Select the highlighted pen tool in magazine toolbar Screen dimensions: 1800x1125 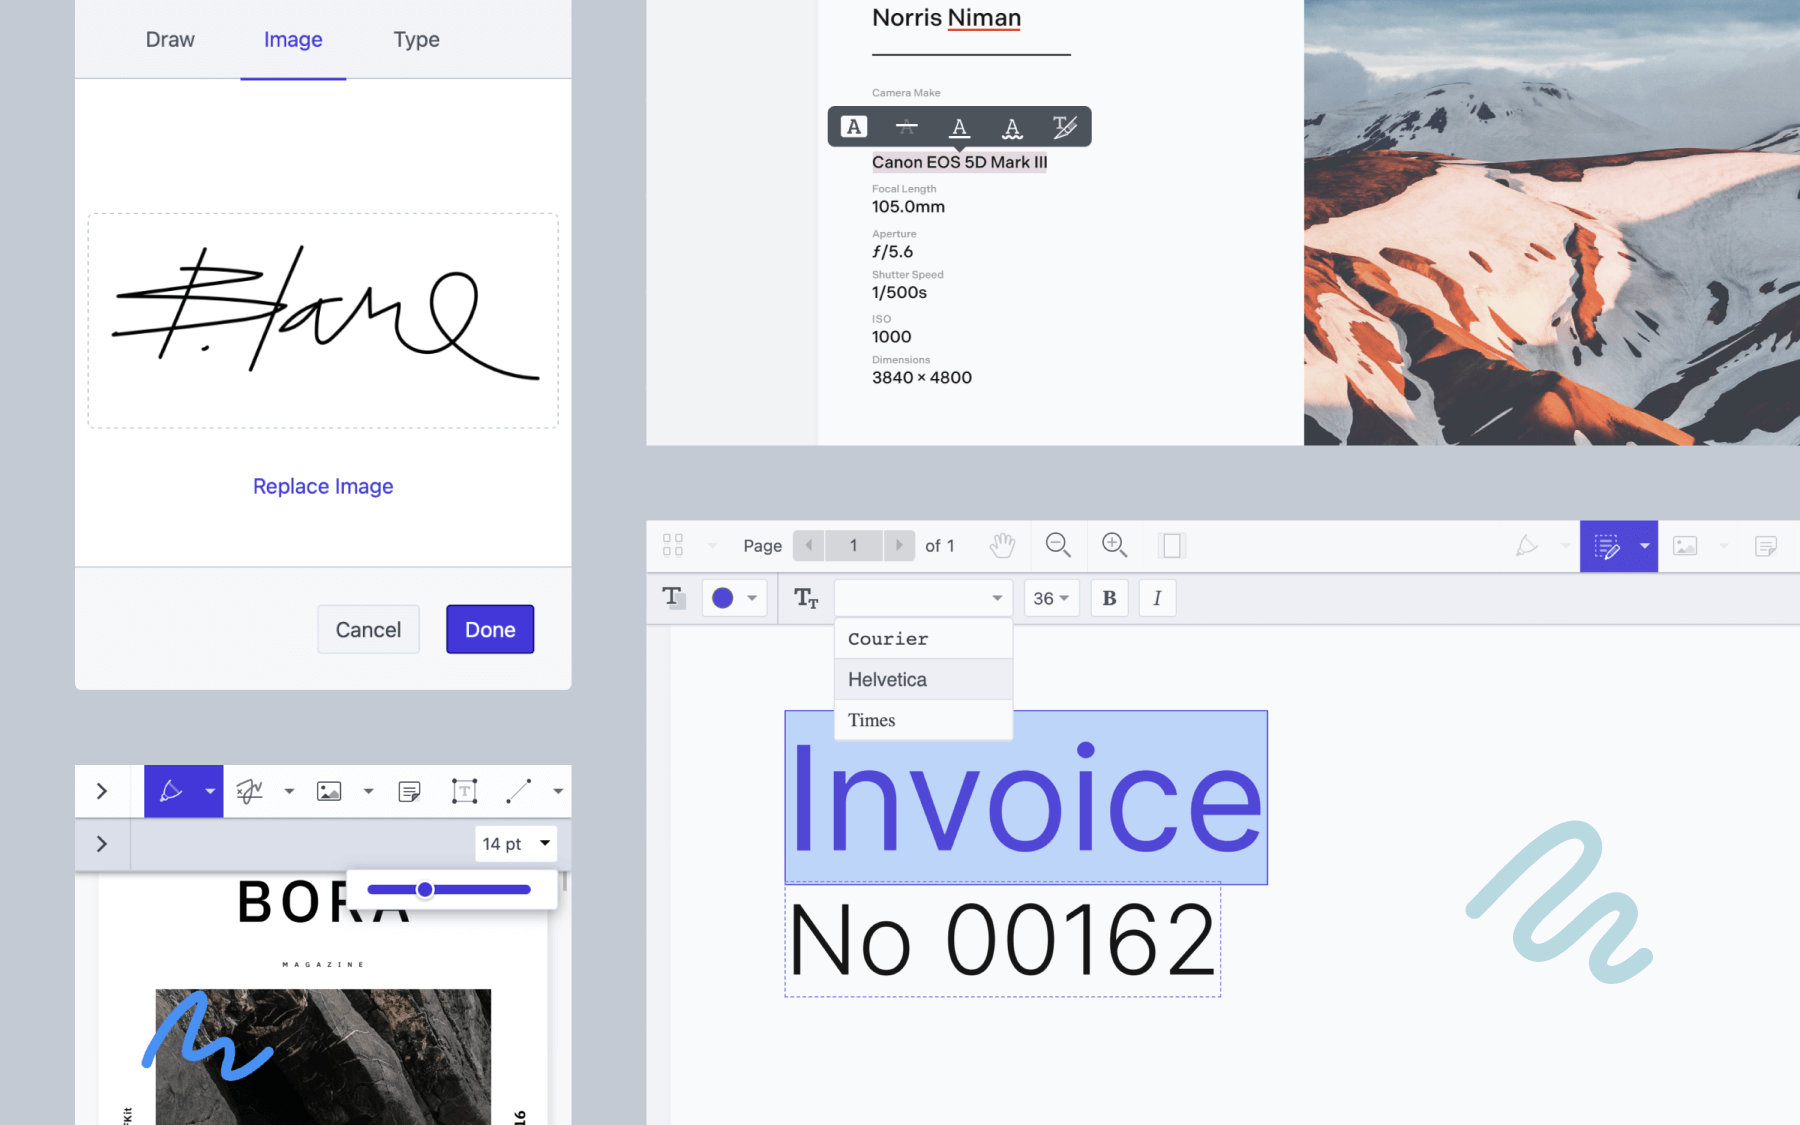[171, 791]
